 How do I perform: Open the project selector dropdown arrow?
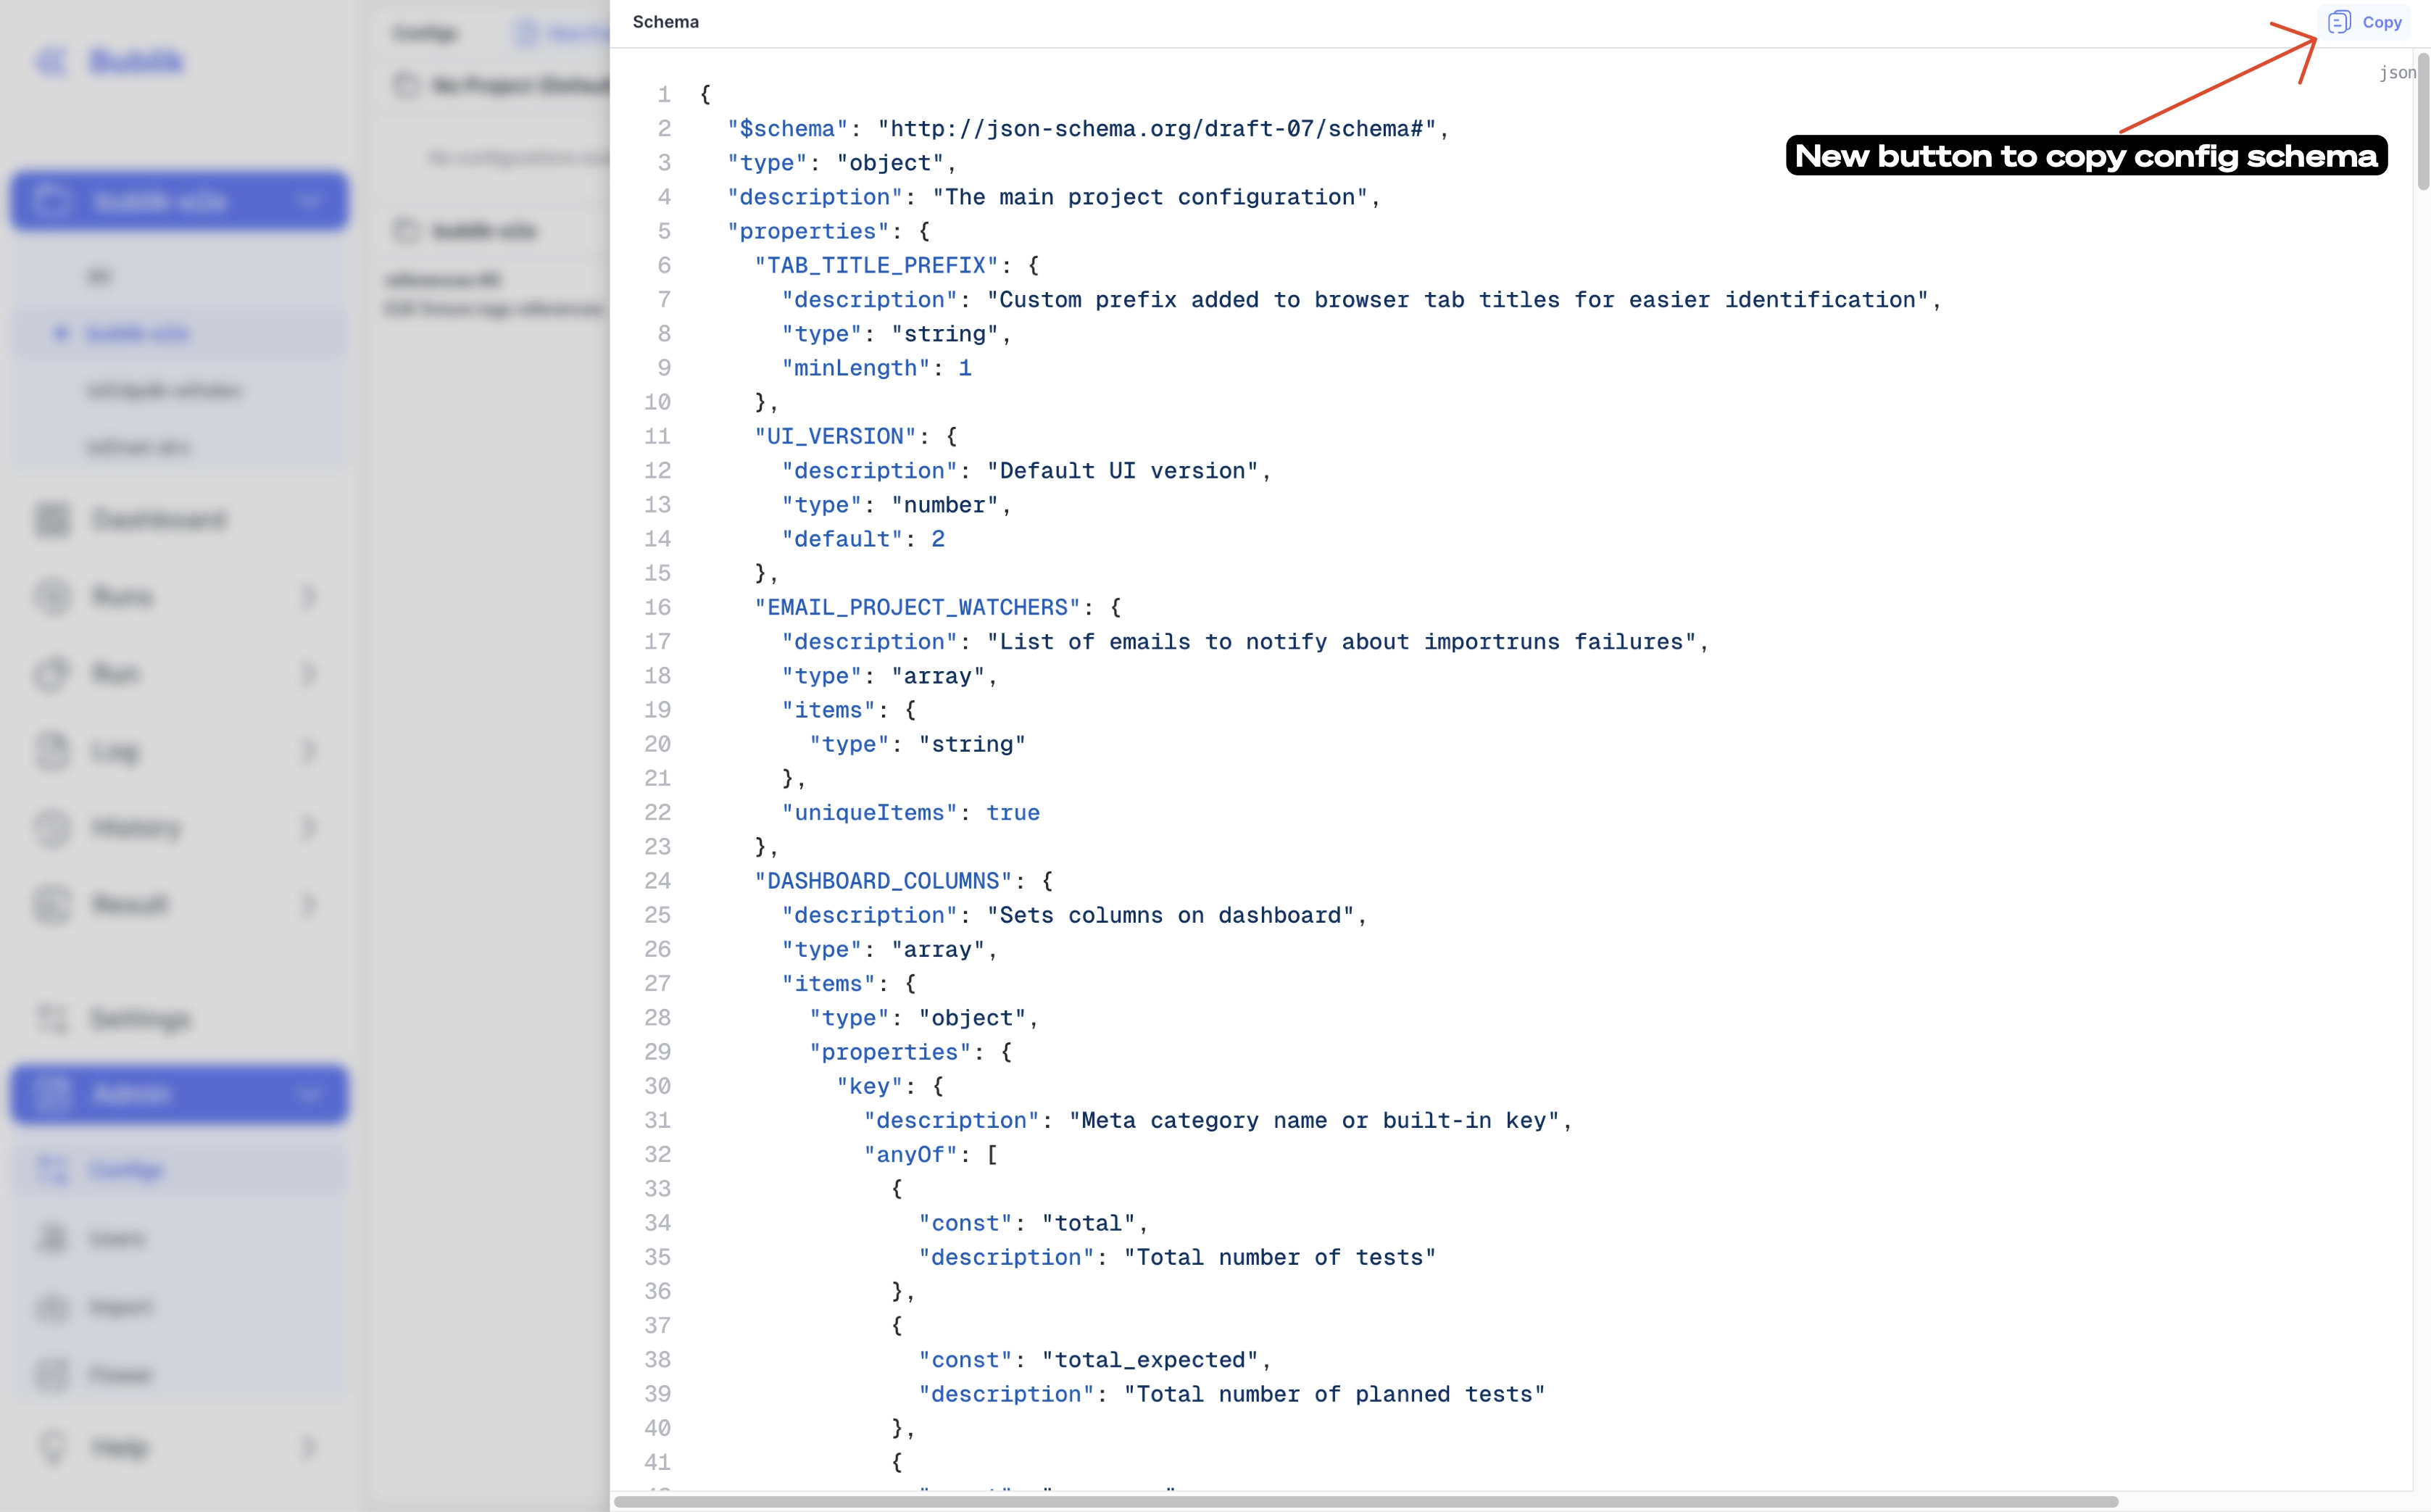[x=309, y=202]
